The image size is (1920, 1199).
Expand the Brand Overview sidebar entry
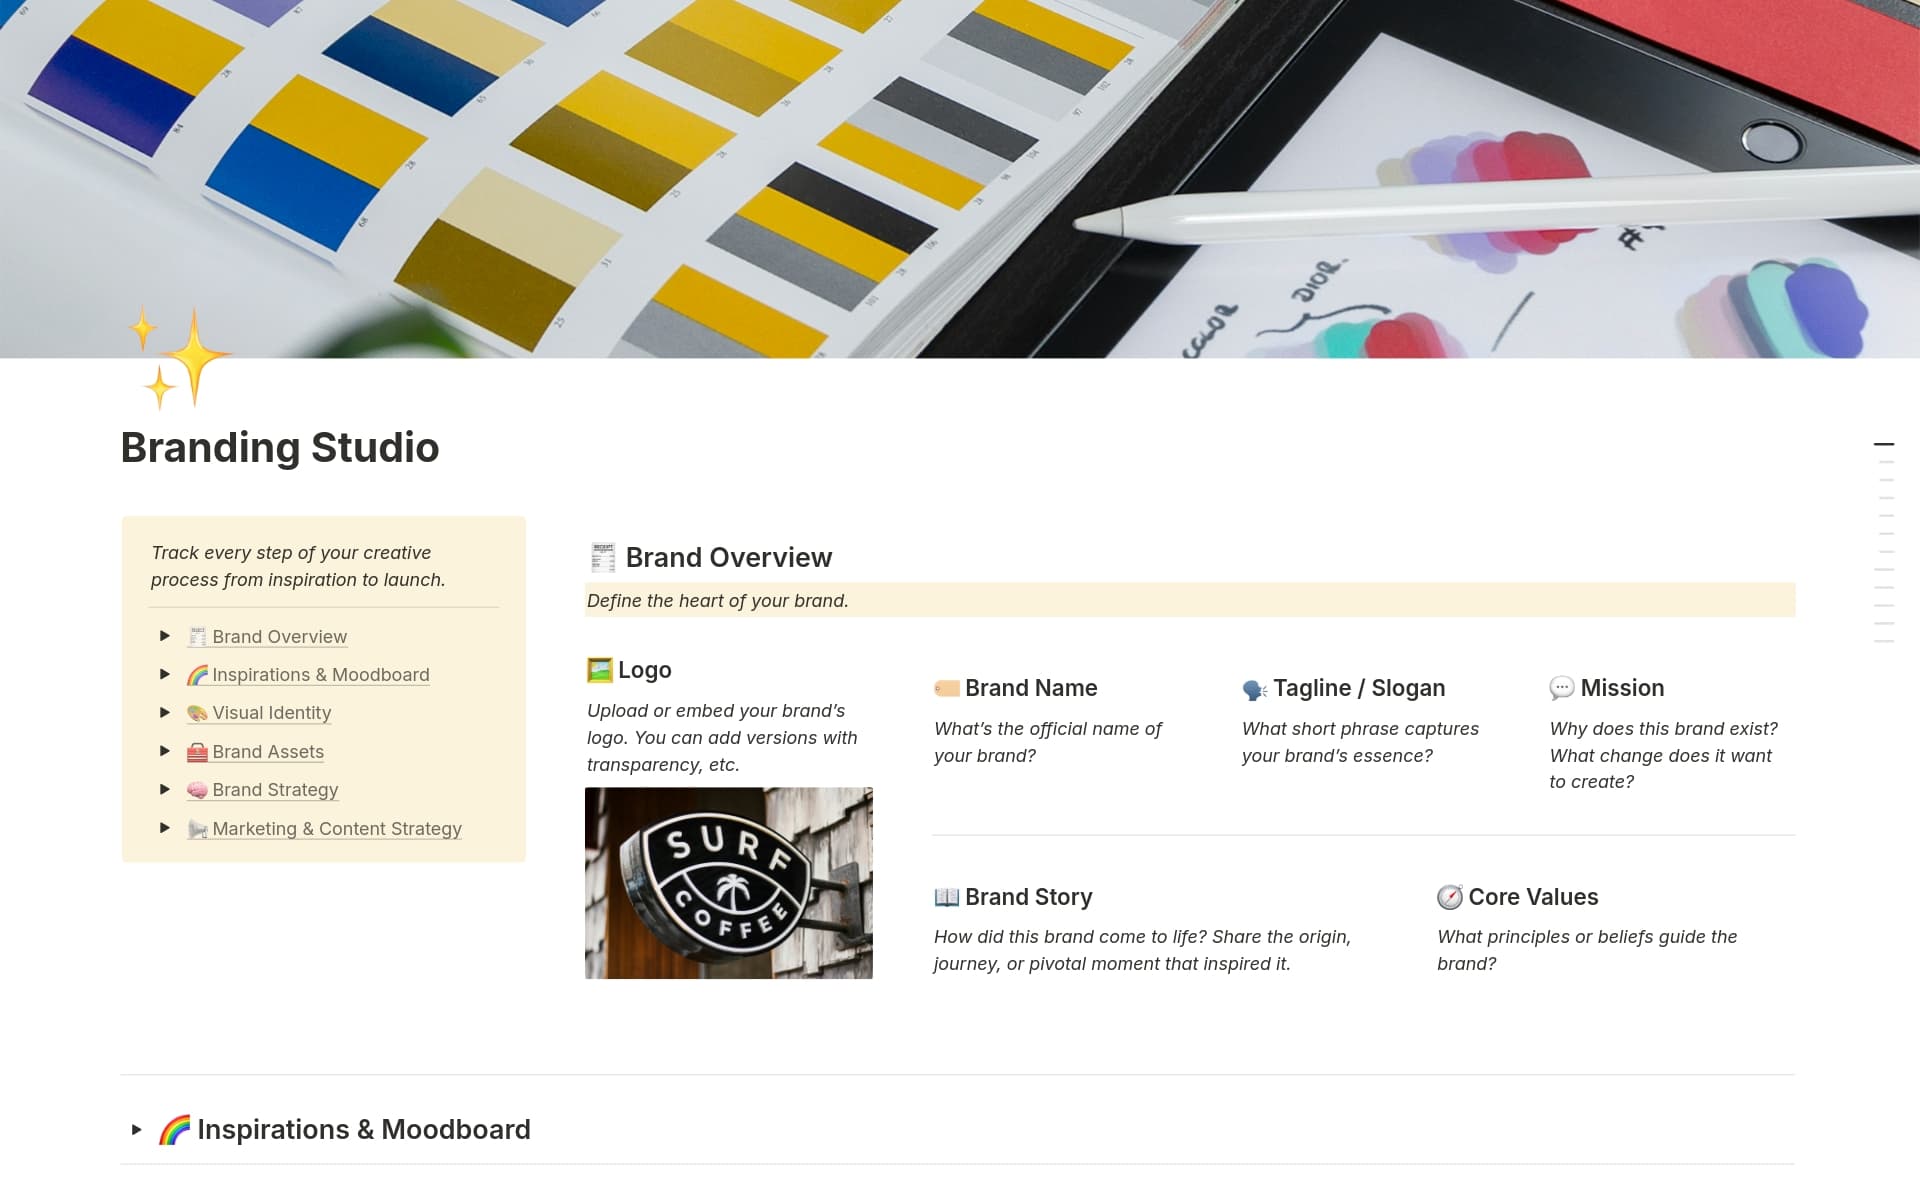165,636
